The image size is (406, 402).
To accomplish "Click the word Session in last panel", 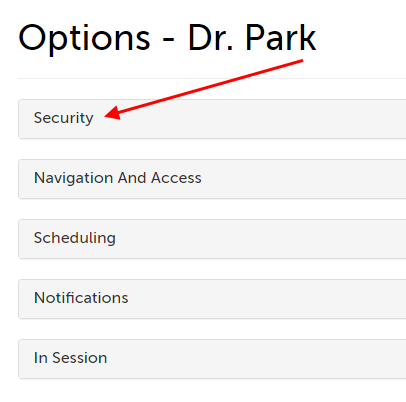I will coord(80,358).
